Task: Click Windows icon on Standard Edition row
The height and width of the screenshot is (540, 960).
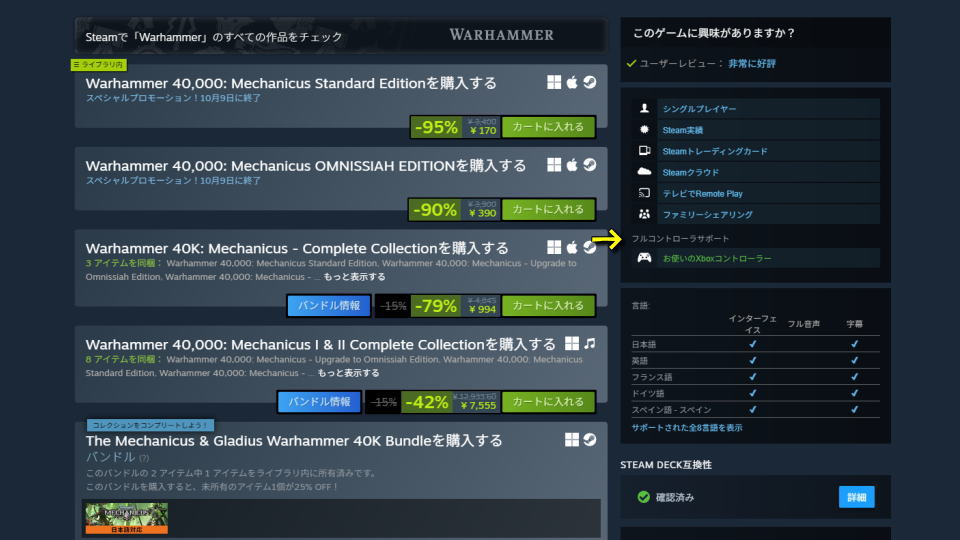Action: click(553, 83)
